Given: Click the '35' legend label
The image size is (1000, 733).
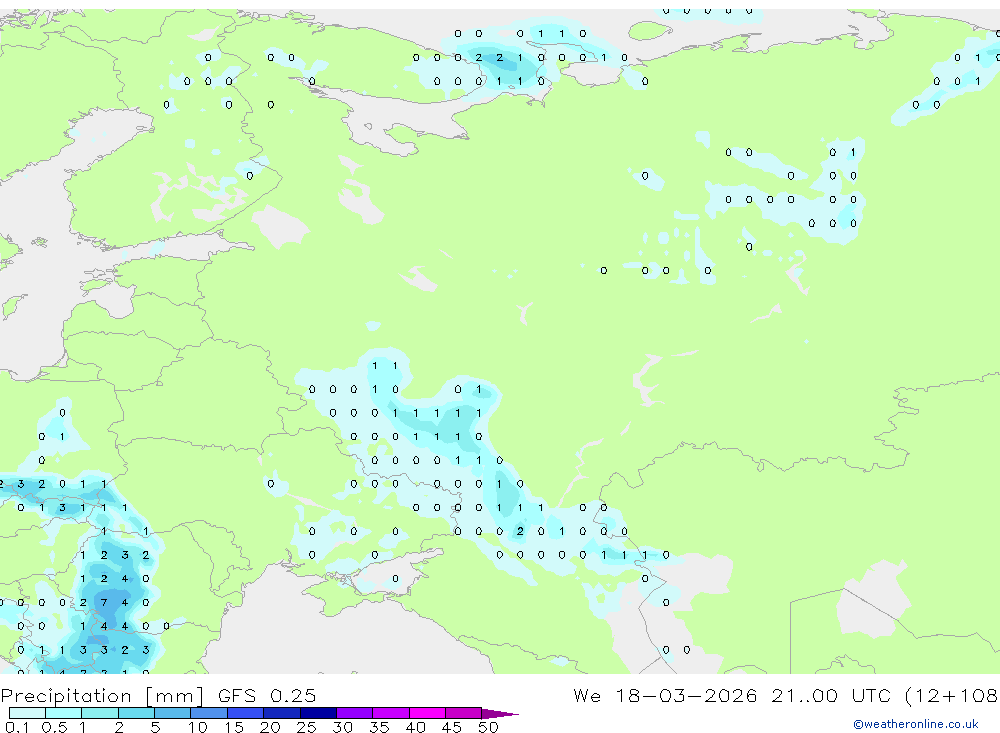Looking at the screenshot, I should coord(379,727).
